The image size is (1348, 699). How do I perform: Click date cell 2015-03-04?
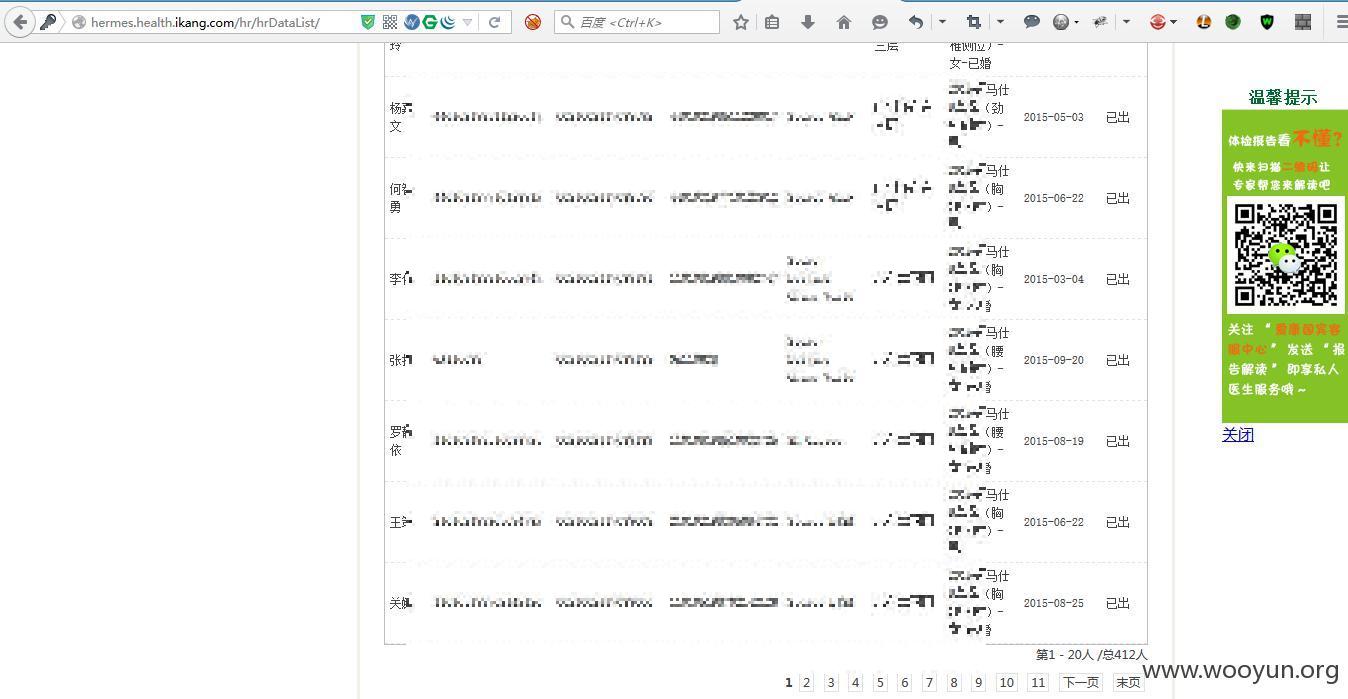point(1053,279)
